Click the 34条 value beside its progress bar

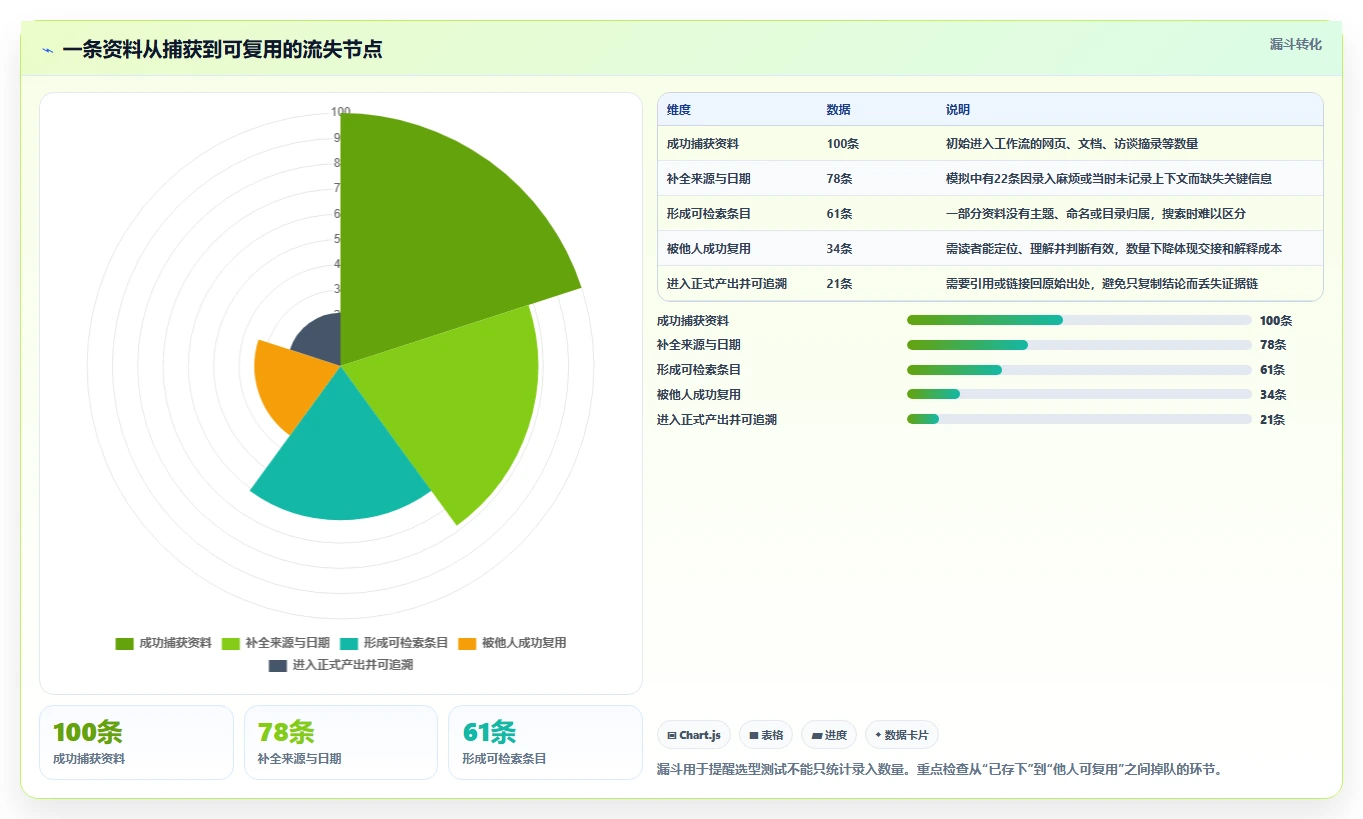pyautogui.click(x=1272, y=395)
